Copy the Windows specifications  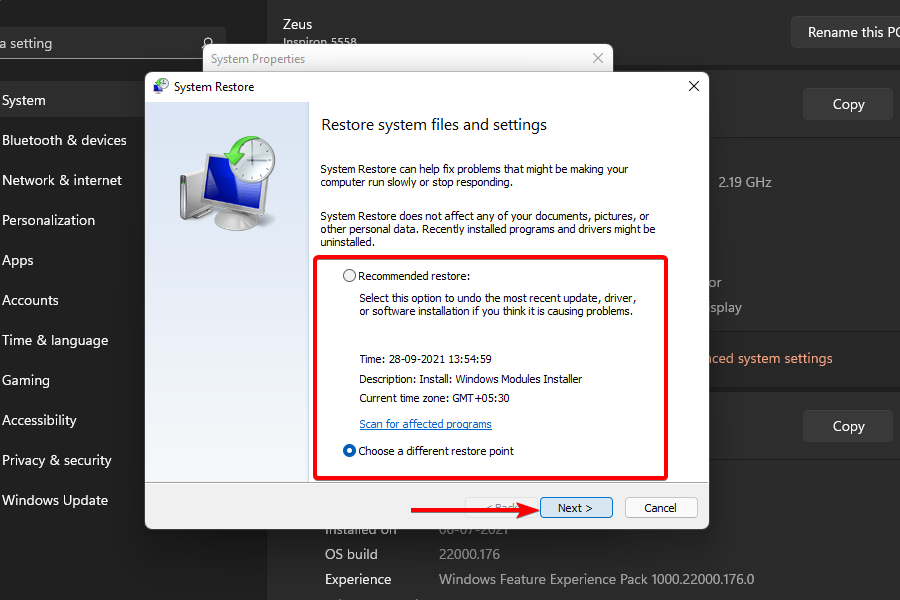tap(847, 426)
